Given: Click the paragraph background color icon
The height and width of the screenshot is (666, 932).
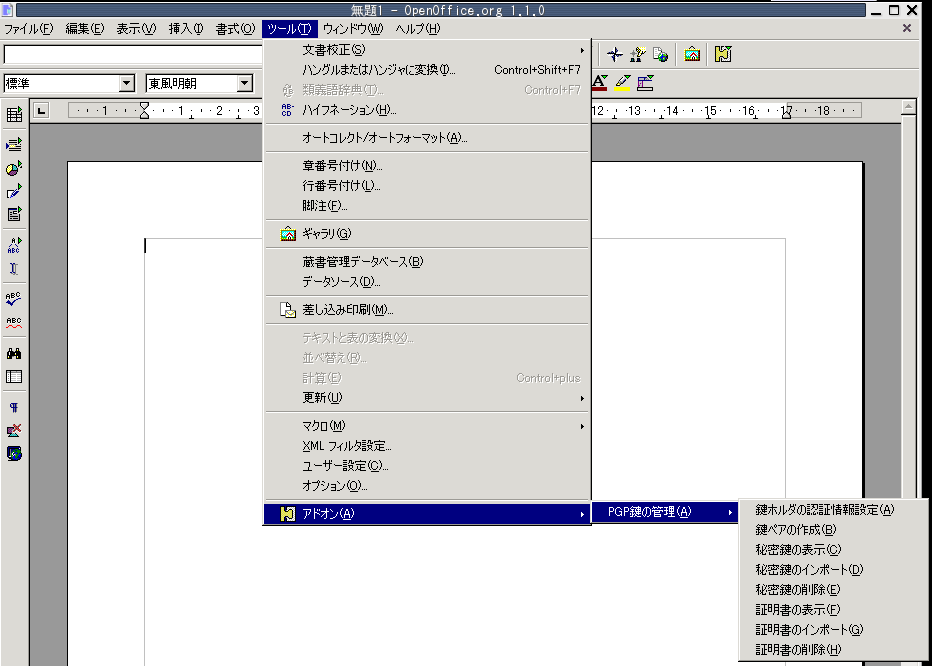Looking at the screenshot, I should pos(646,83).
